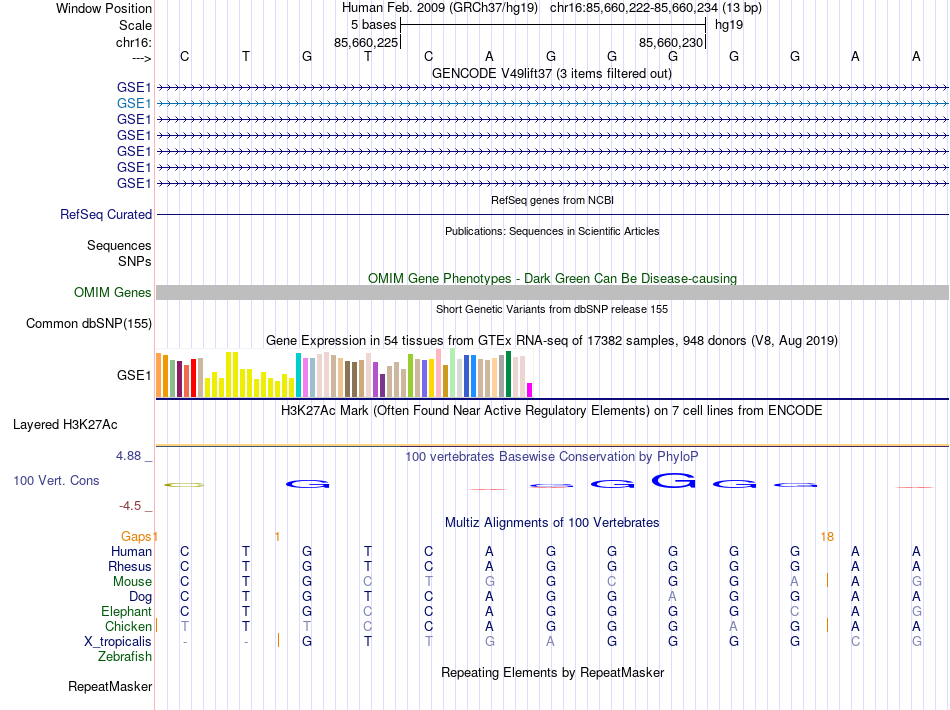Click the hg19 label beside the scale bar
The height and width of the screenshot is (710, 950).
tap(729, 25)
